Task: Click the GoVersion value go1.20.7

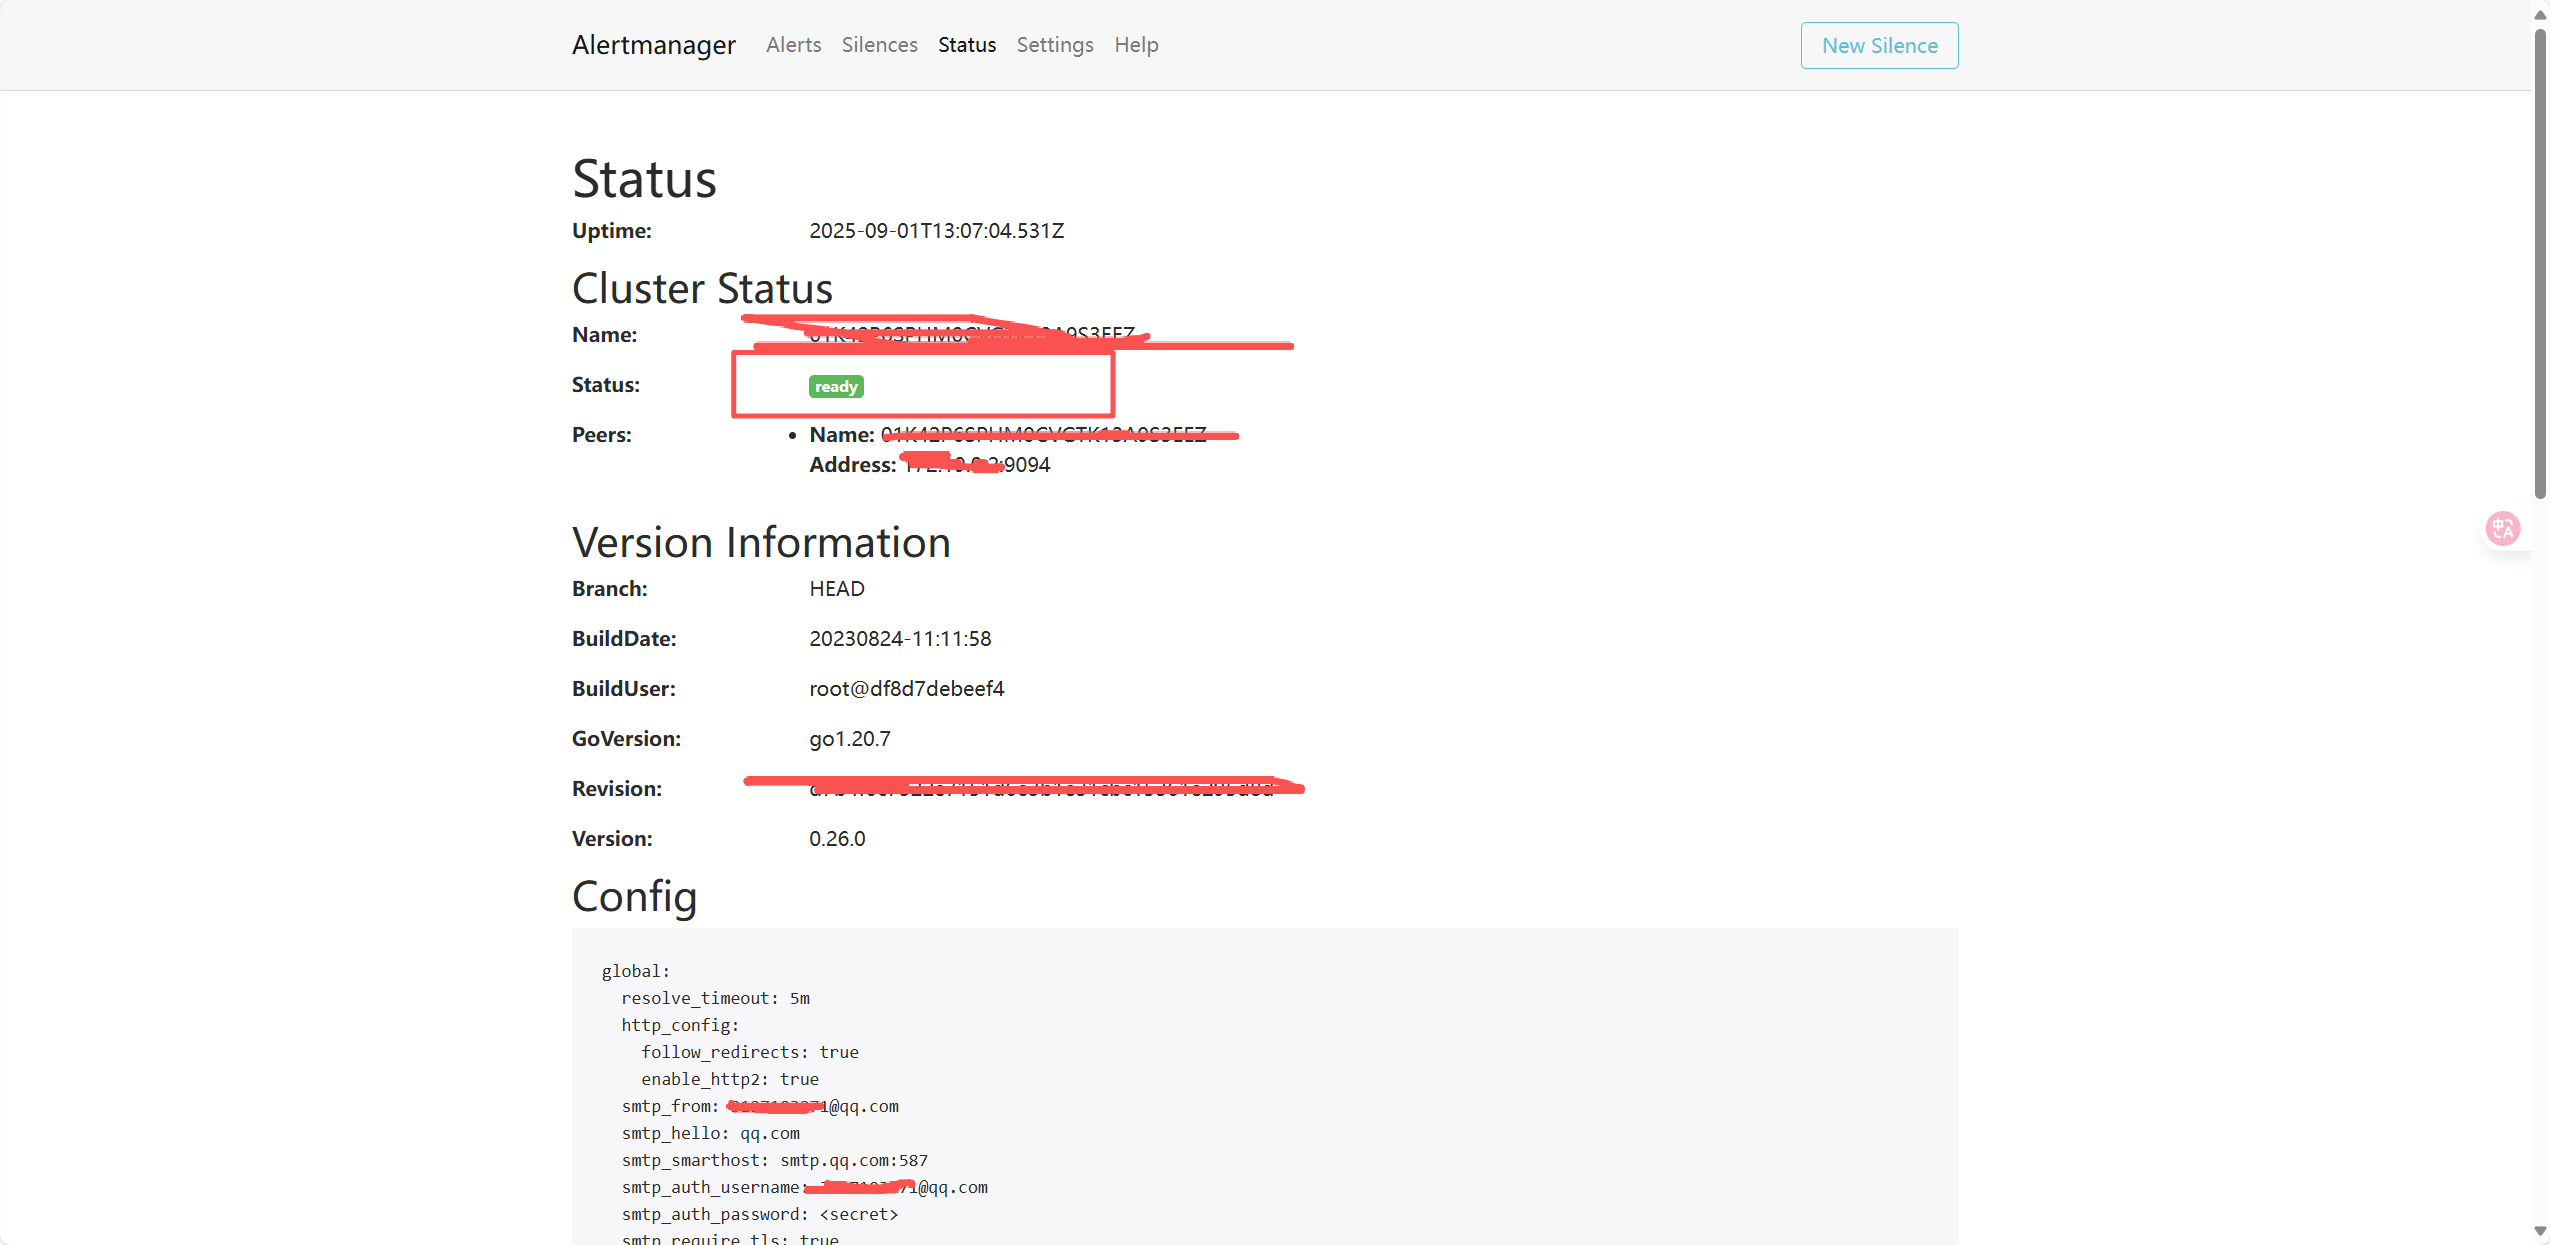Action: [849, 739]
